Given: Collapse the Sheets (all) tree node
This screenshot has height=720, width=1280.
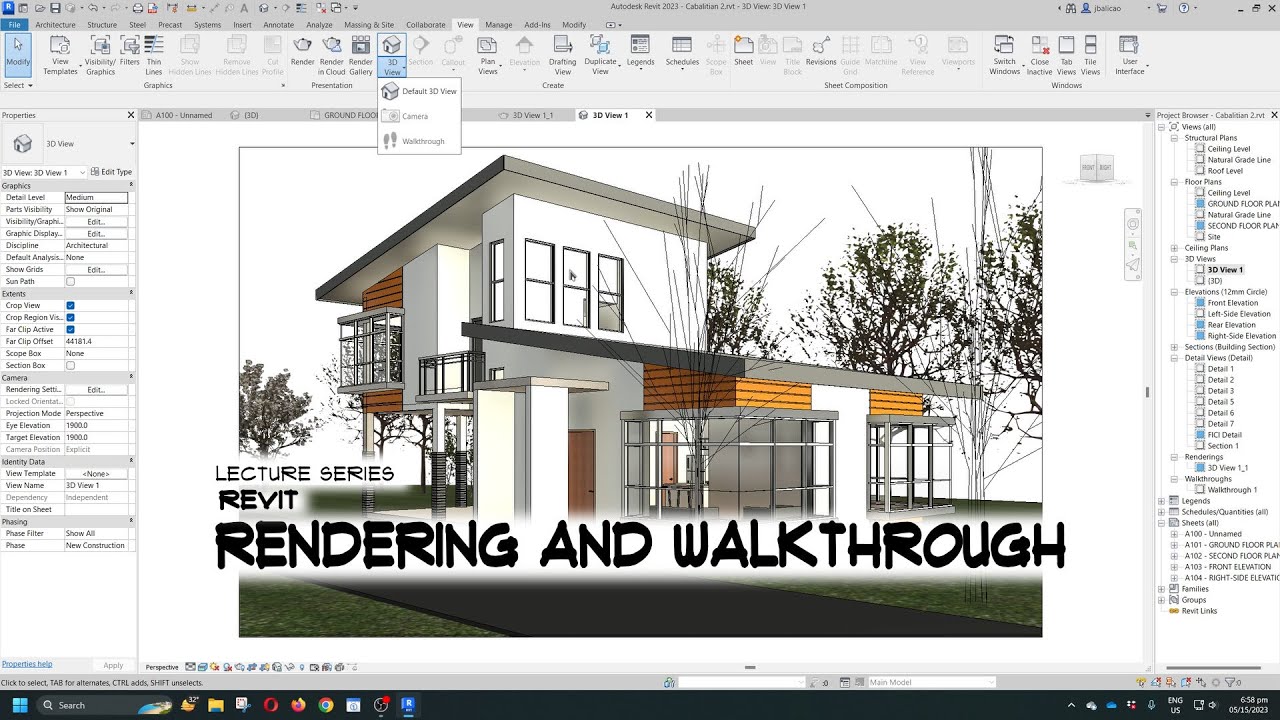Looking at the screenshot, I should point(1161,523).
